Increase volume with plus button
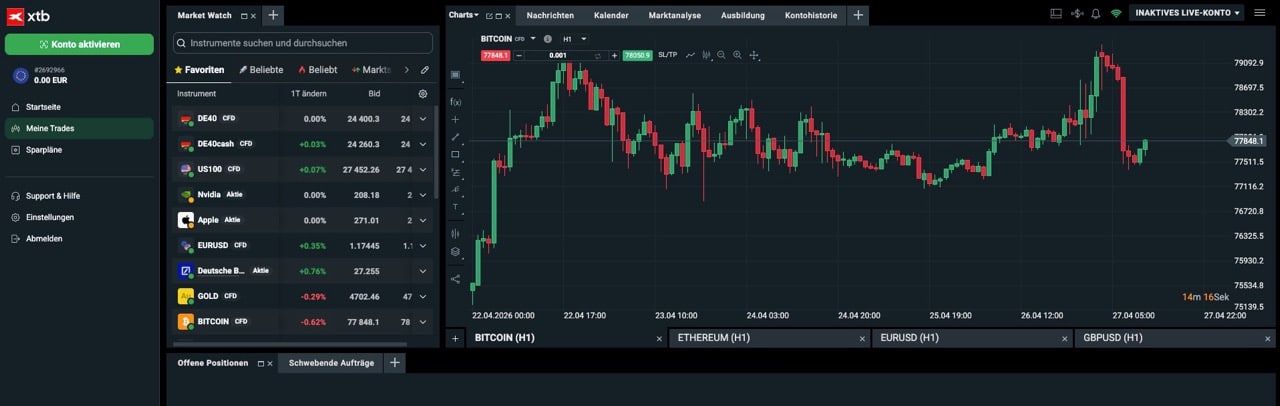The height and width of the screenshot is (406, 1280). (x=614, y=55)
